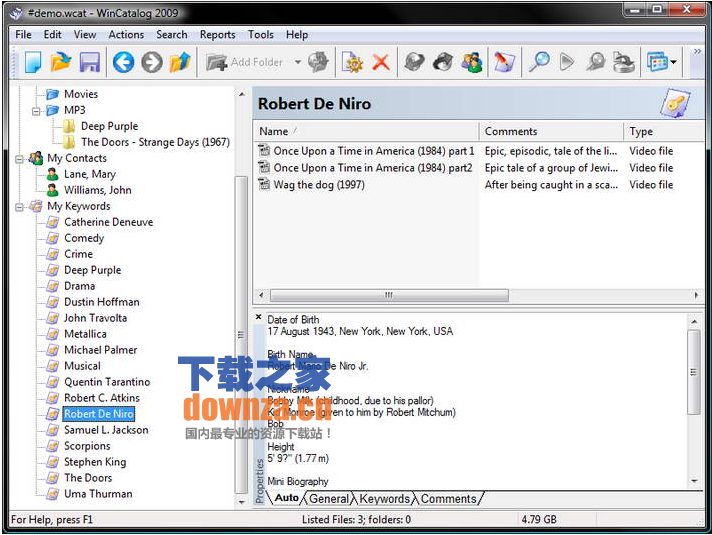Sort list by Name column header
This screenshot has height=535, width=712.
(366, 131)
